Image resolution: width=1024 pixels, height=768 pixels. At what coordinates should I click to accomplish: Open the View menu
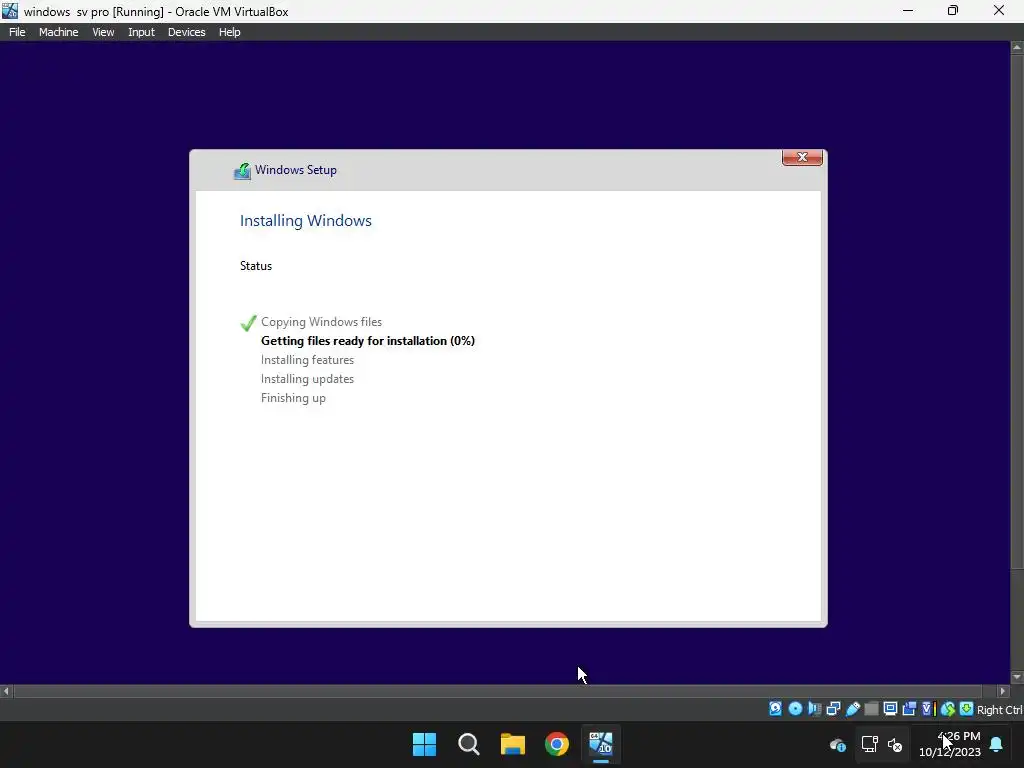[103, 32]
